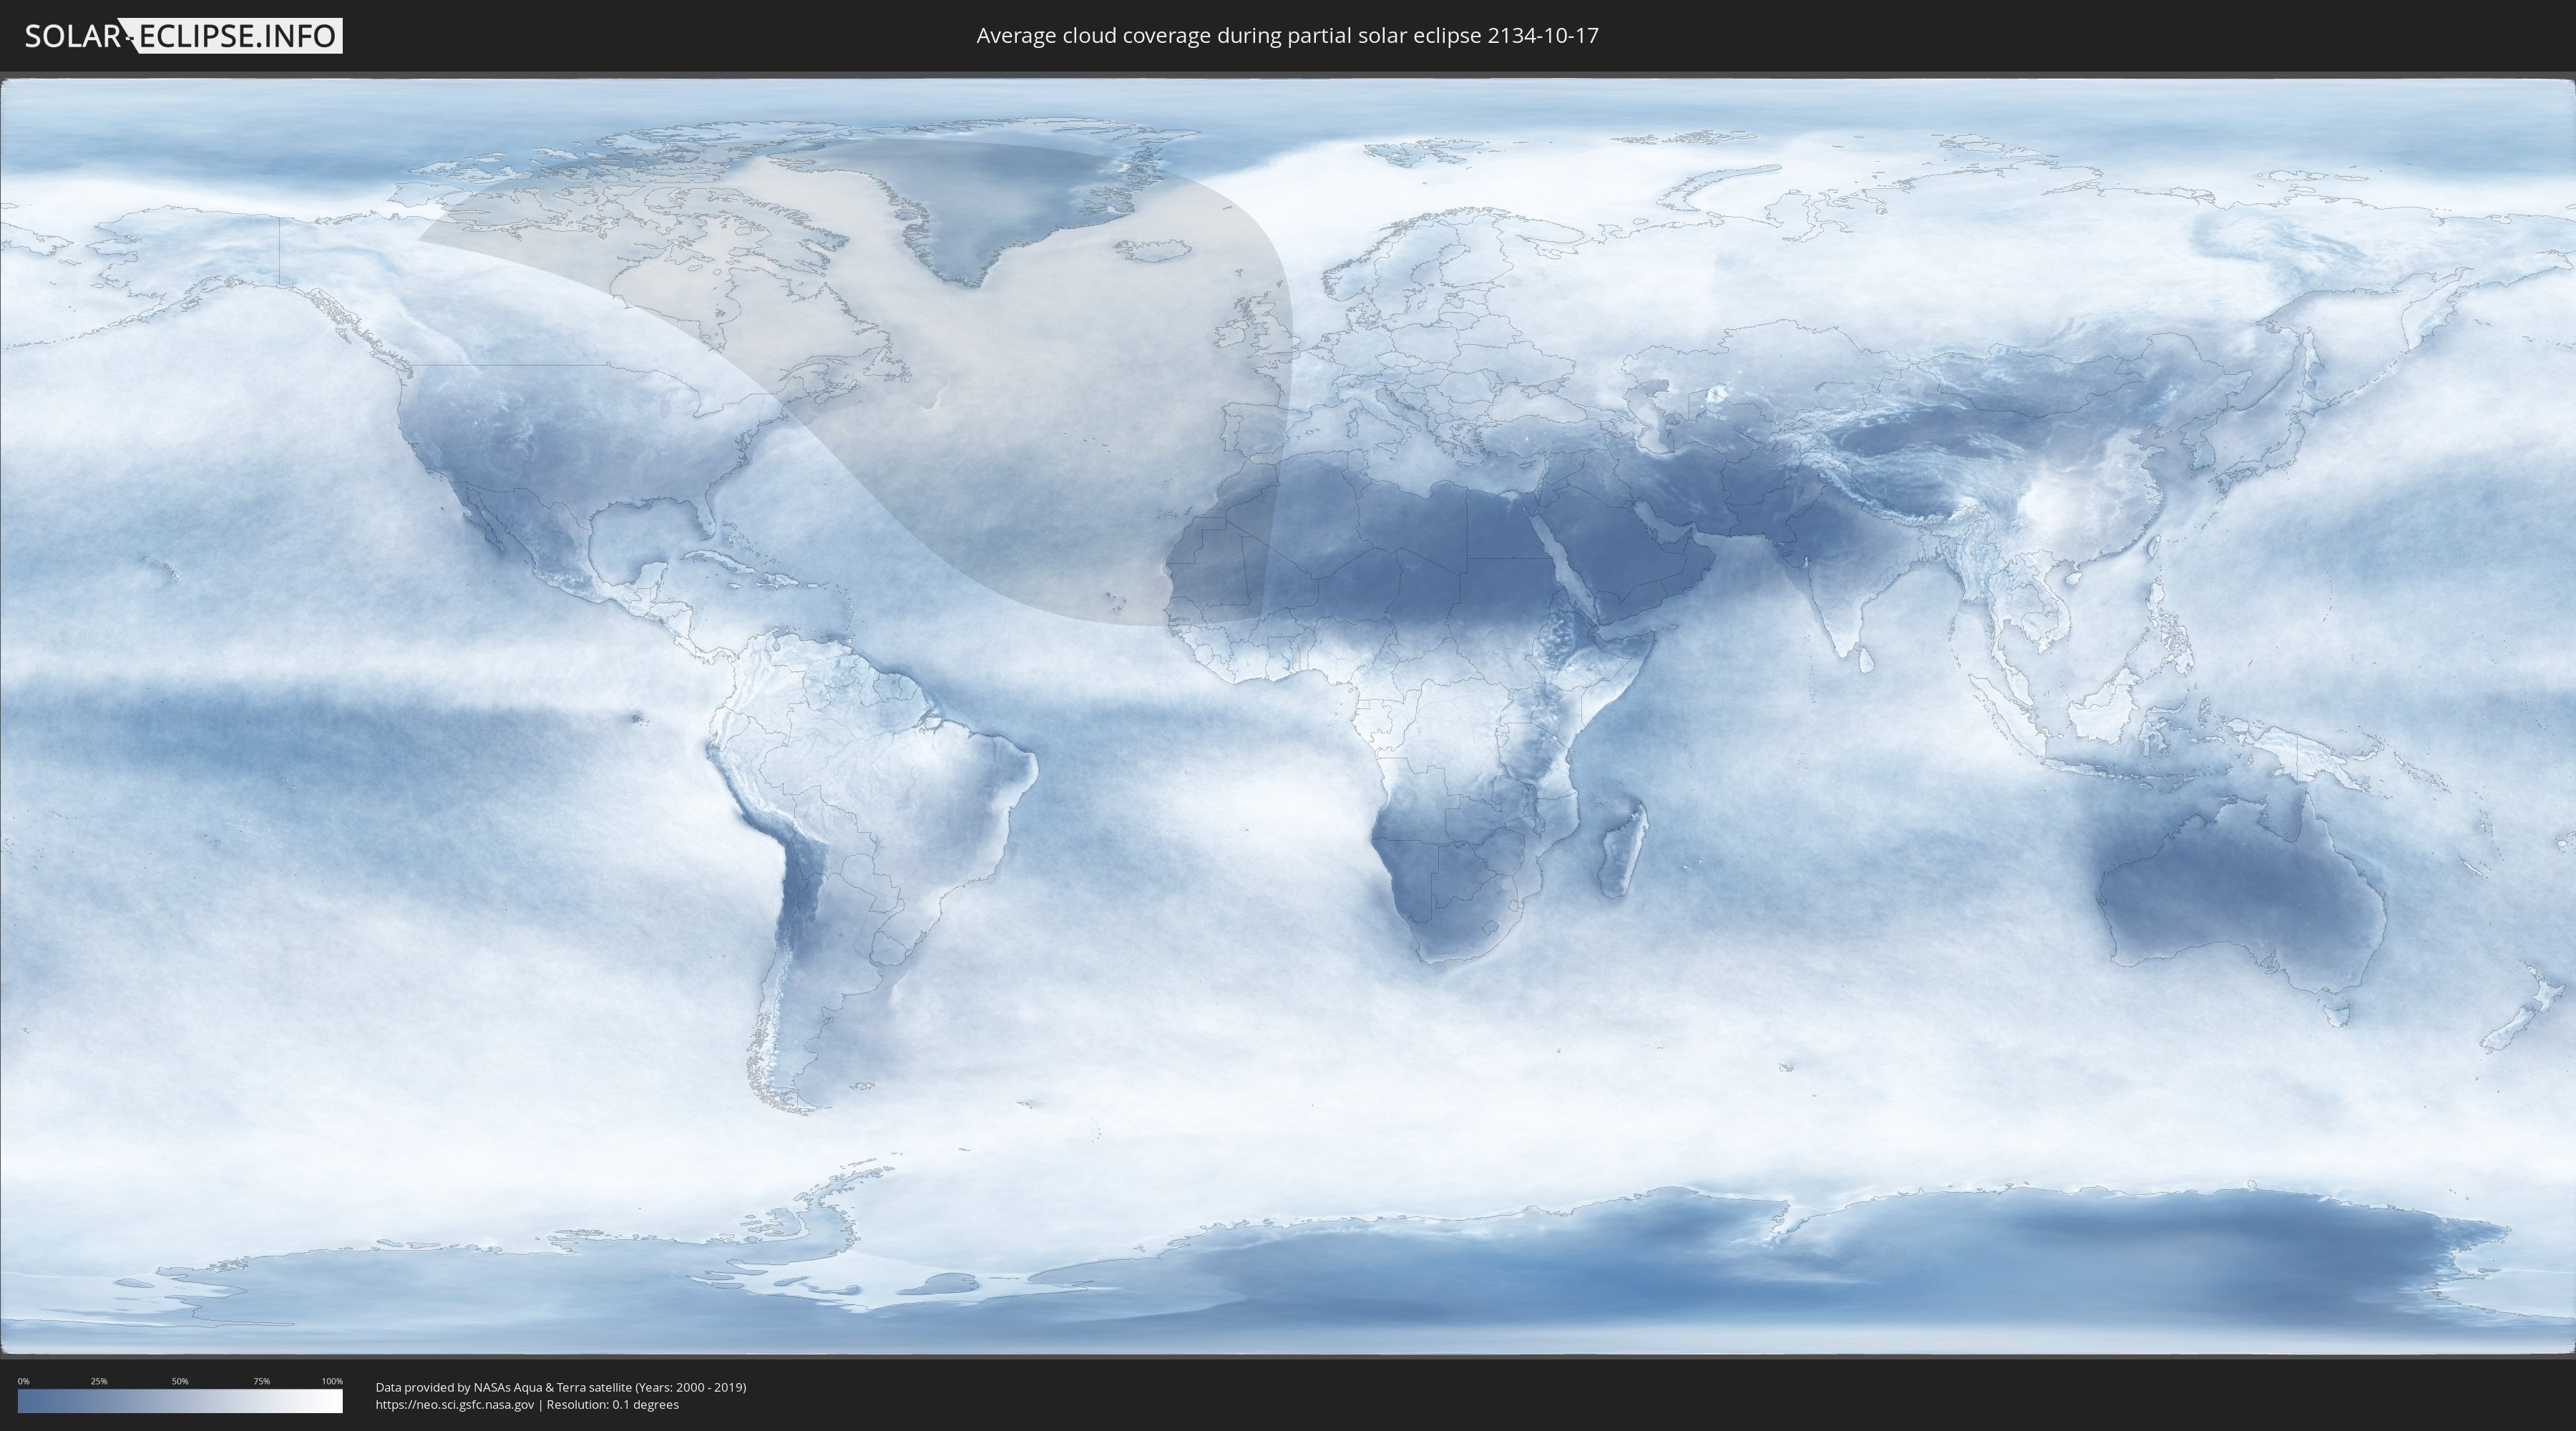Click the '25%' legend label

[x=99, y=1381]
